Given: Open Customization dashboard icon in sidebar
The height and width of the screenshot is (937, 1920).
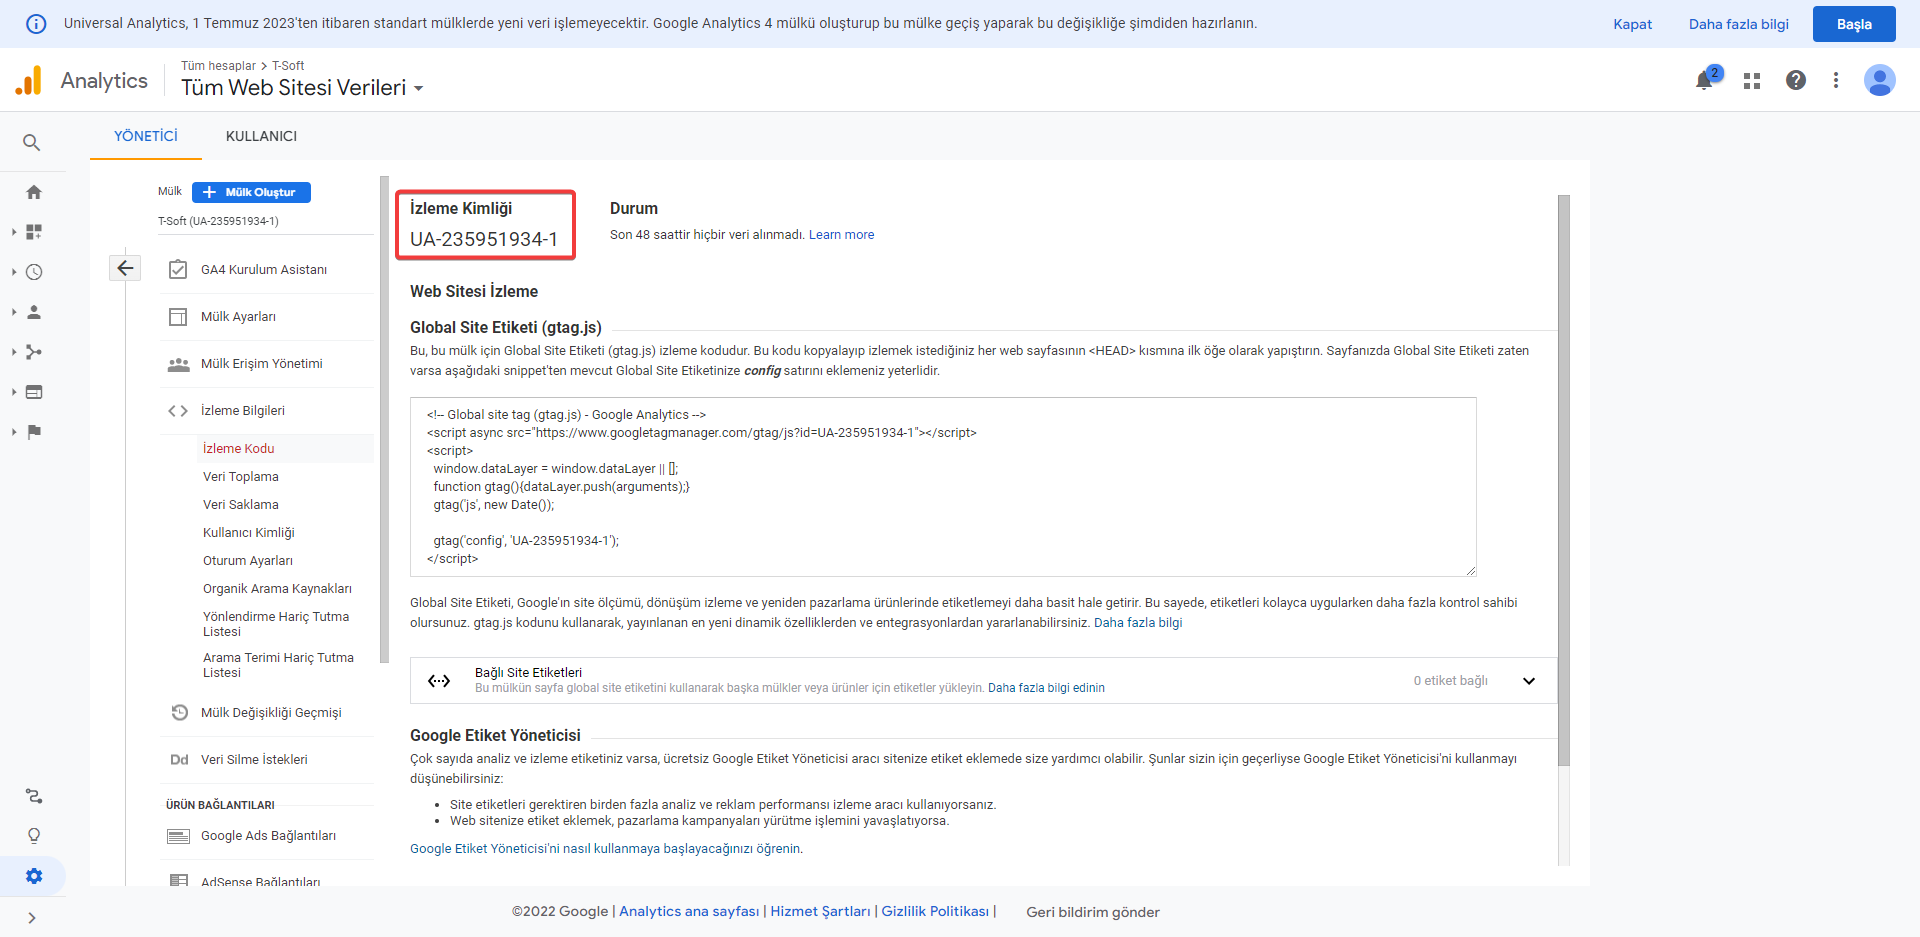Looking at the screenshot, I should [x=34, y=232].
